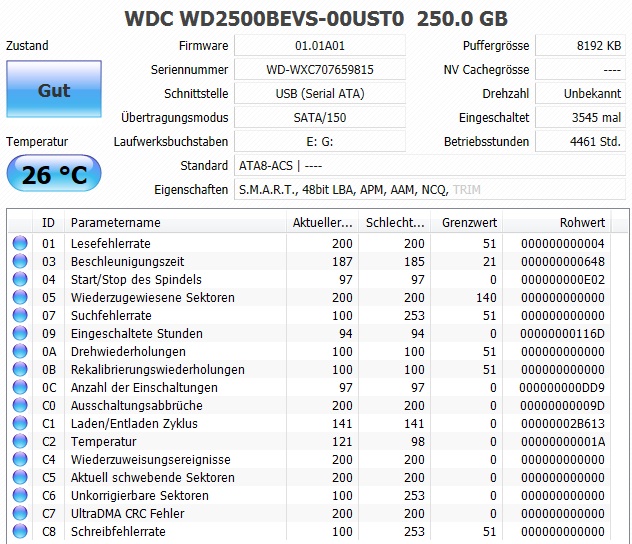Screen dimensions: 632x544
Task: Click status icon of Laden/Entladen Zyklus
Action: coord(20,424)
